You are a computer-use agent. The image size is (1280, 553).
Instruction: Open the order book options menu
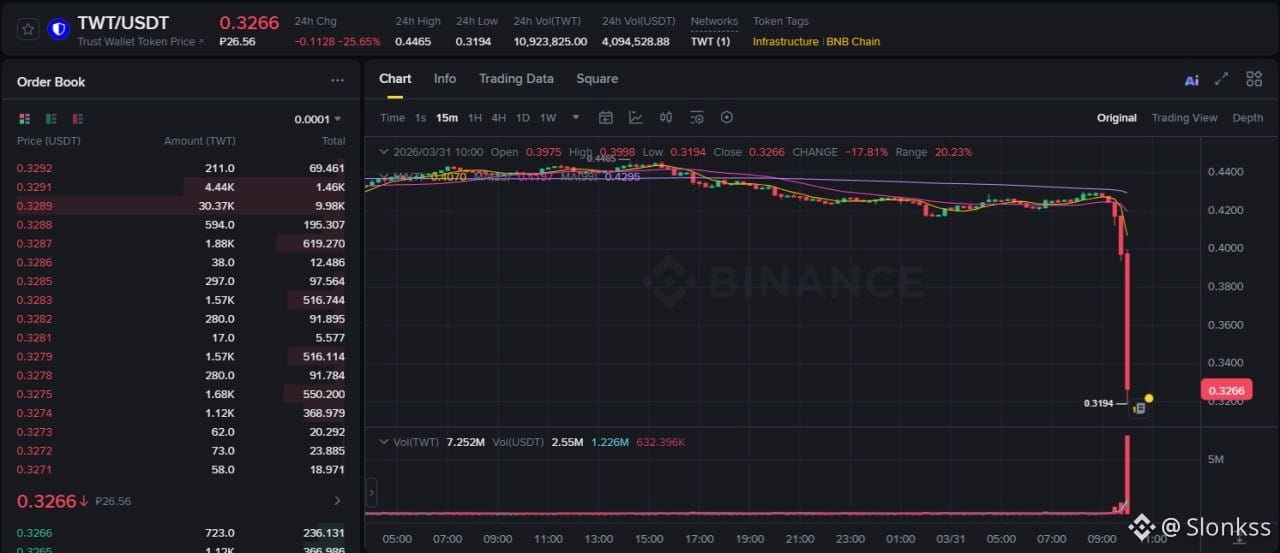(x=337, y=81)
